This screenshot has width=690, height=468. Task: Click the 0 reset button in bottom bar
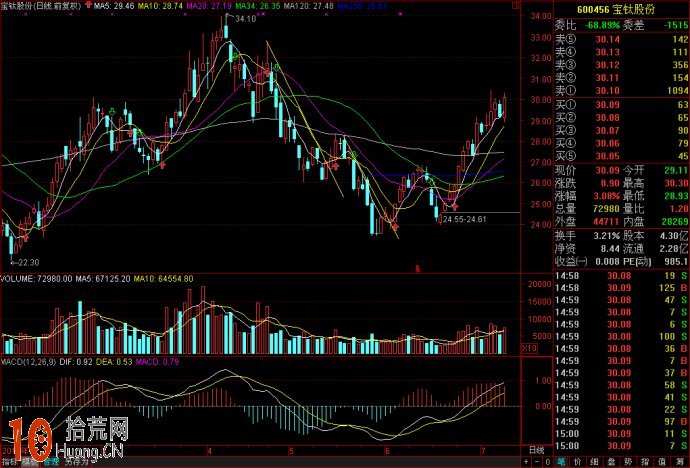(x=548, y=462)
